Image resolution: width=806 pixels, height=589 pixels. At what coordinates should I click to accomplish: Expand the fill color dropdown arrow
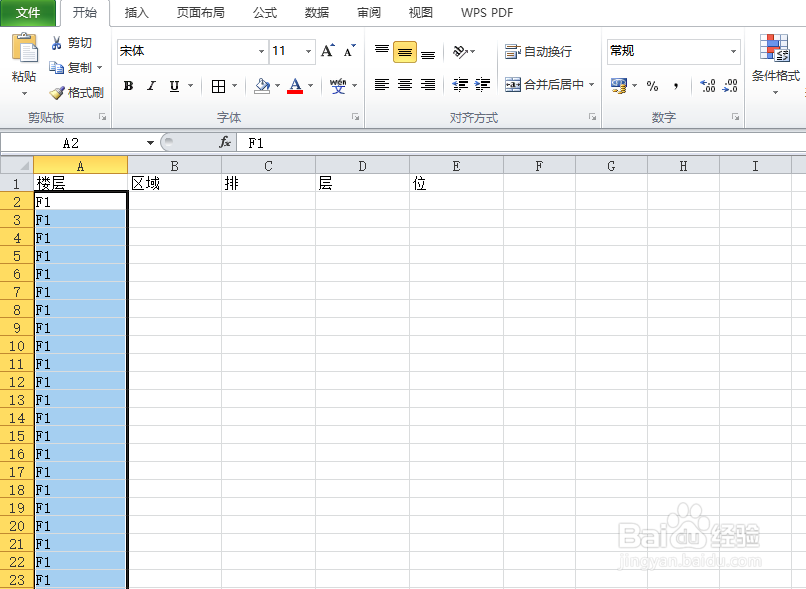278,86
